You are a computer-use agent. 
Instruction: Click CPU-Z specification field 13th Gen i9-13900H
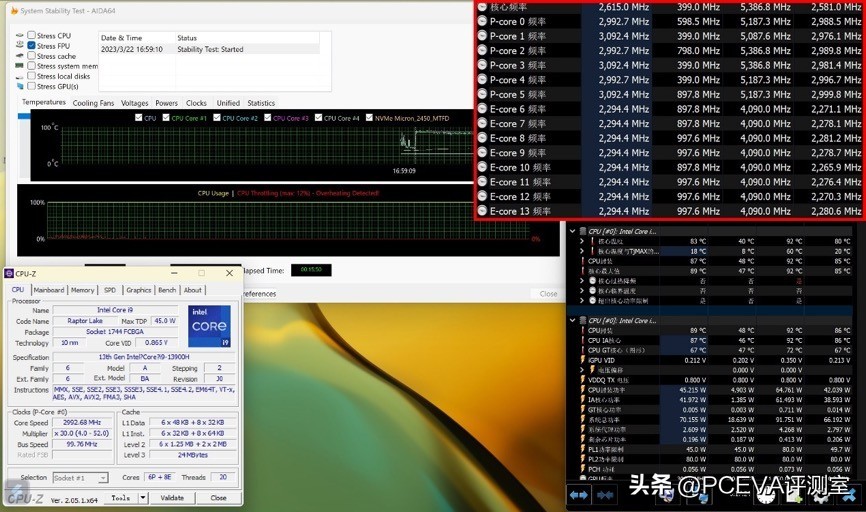click(144, 357)
